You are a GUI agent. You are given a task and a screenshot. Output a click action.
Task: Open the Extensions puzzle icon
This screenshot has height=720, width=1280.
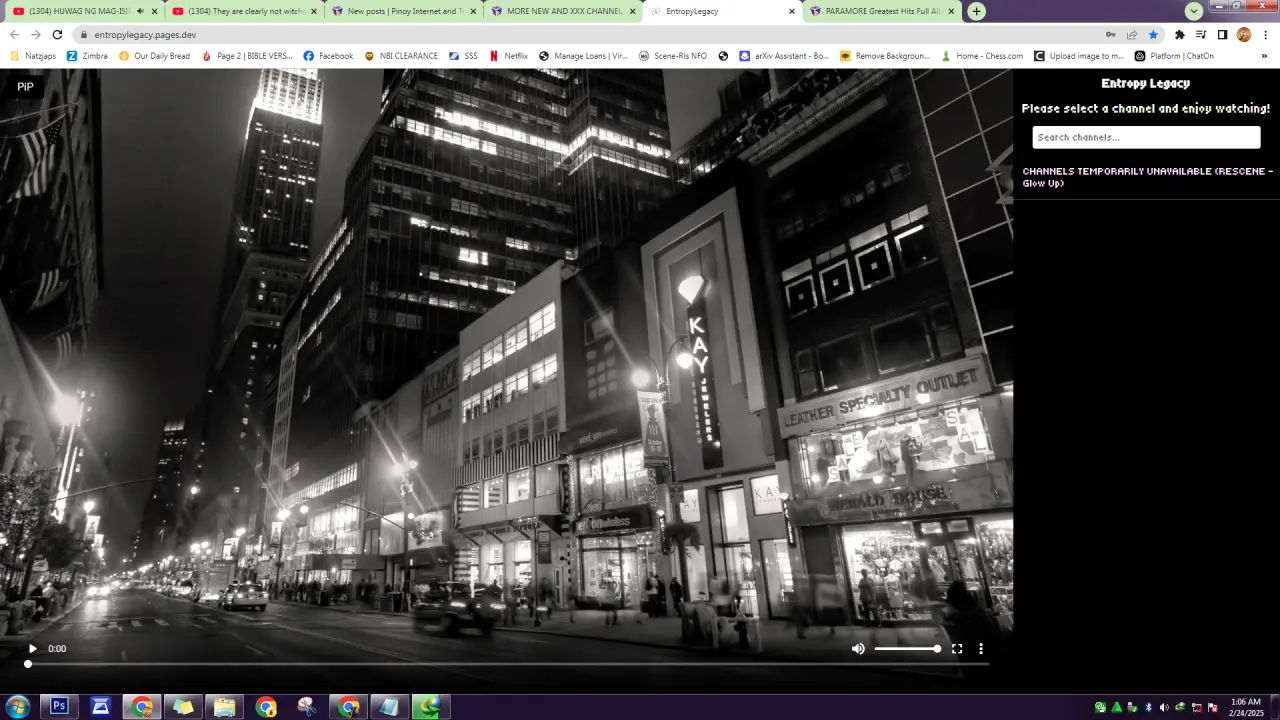(x=1180, y=34)
